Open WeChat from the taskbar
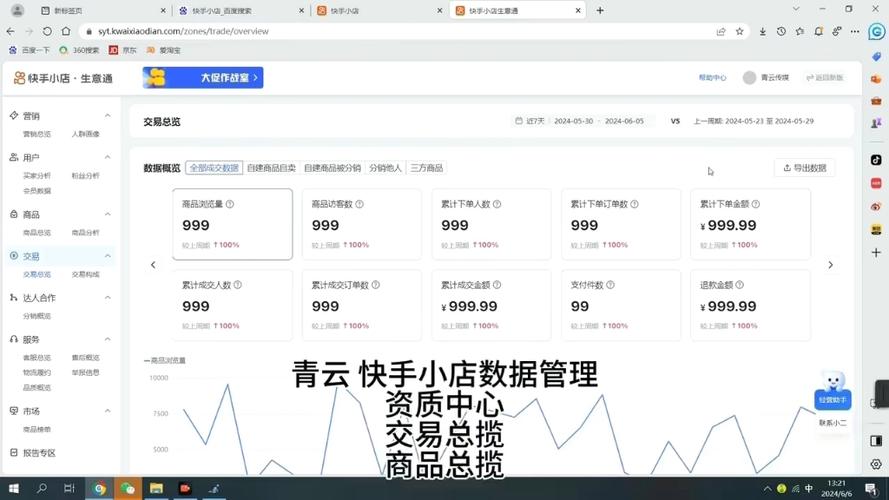The width and height of the screenshot is (889, 500). (x=128, y=488)
